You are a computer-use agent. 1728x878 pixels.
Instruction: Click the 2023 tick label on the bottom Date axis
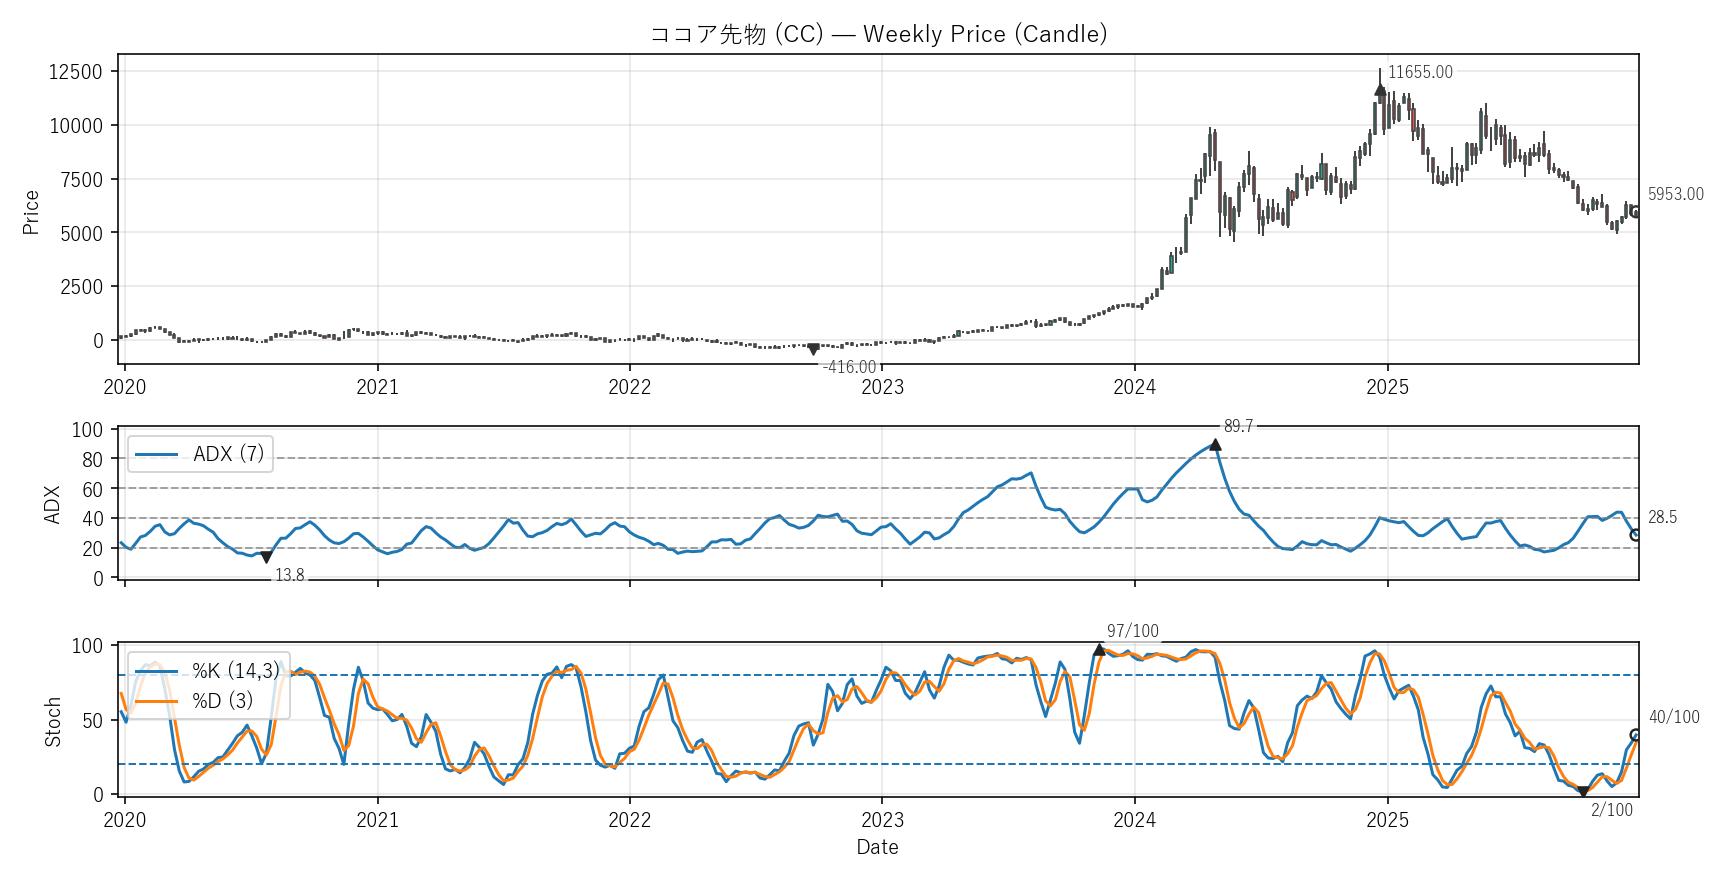click(x=882, y=820)
